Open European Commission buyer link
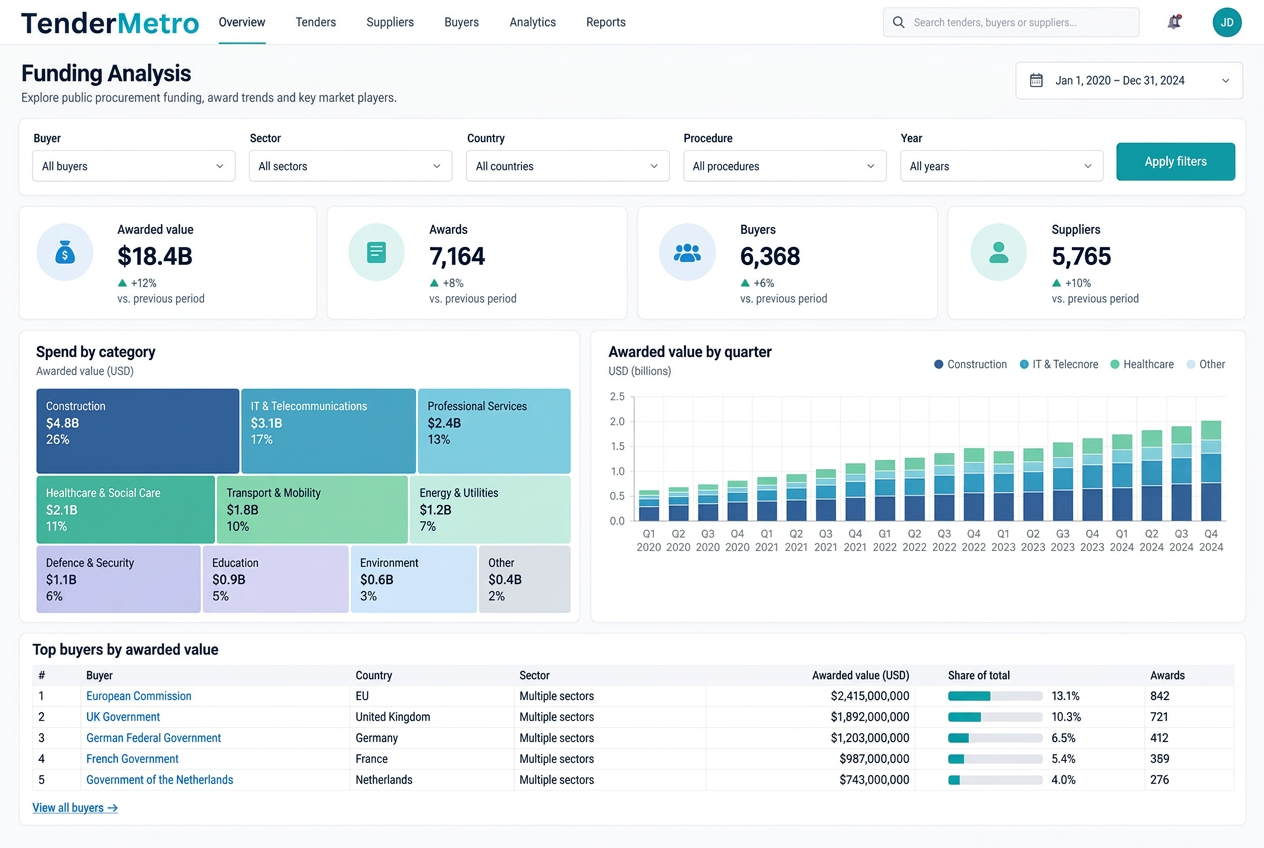 (139, 696)
